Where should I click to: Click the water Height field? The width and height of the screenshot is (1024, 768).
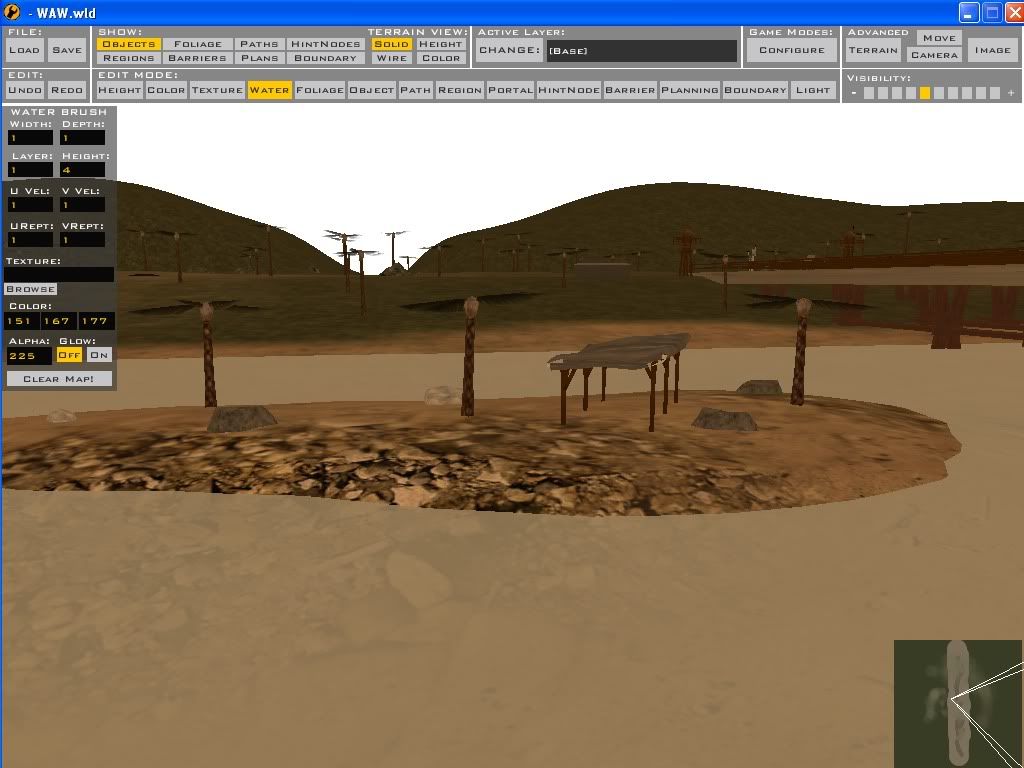(82, 170)
